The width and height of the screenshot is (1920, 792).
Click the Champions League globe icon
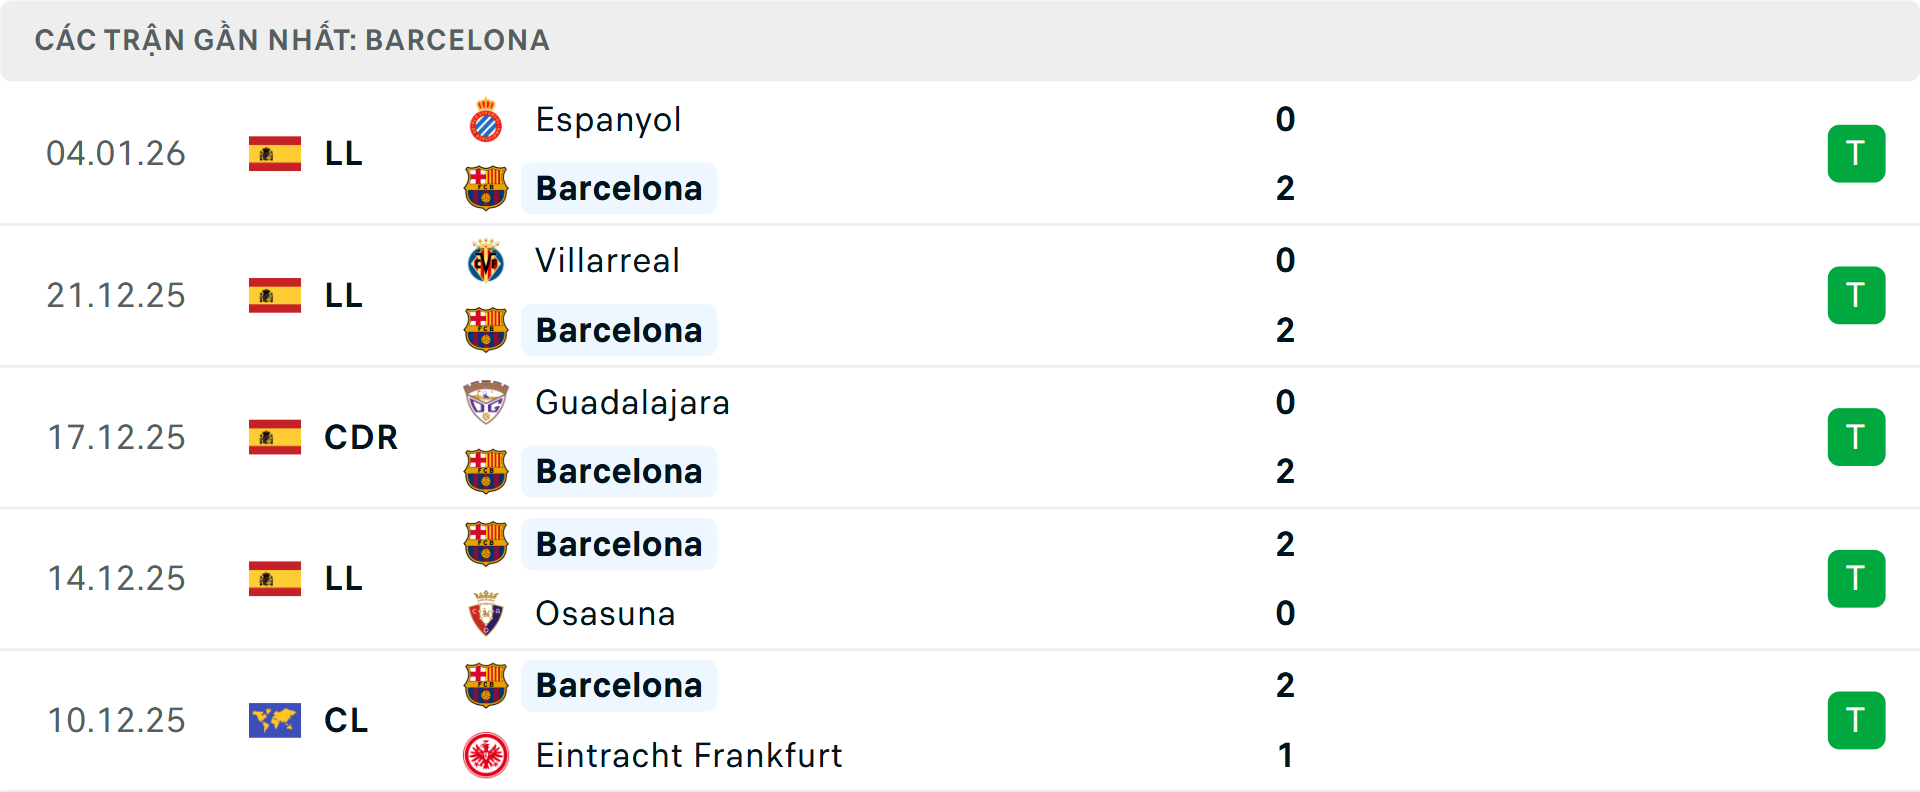274,720
